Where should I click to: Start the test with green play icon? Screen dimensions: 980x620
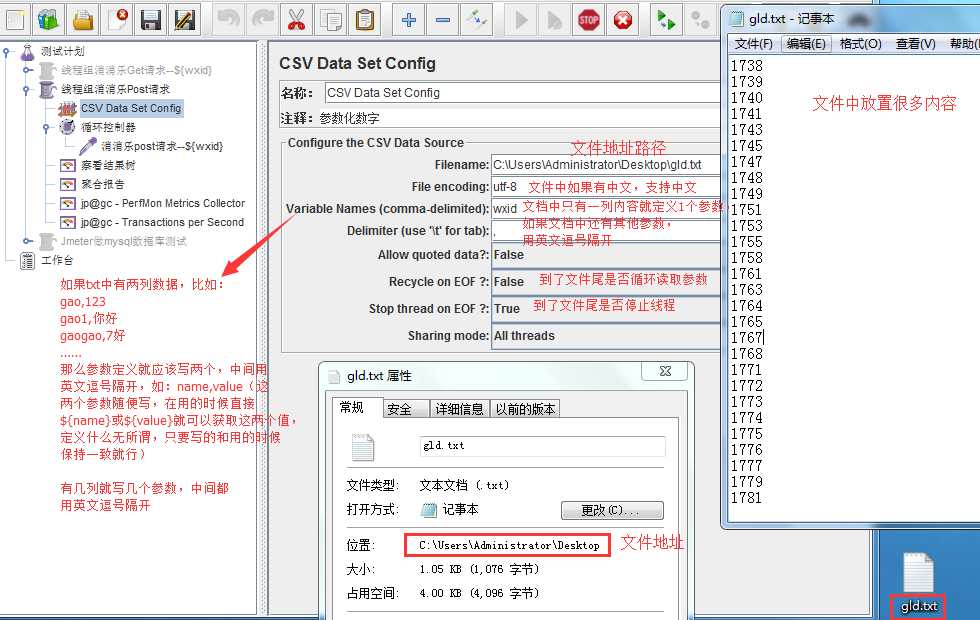(521, 19)
